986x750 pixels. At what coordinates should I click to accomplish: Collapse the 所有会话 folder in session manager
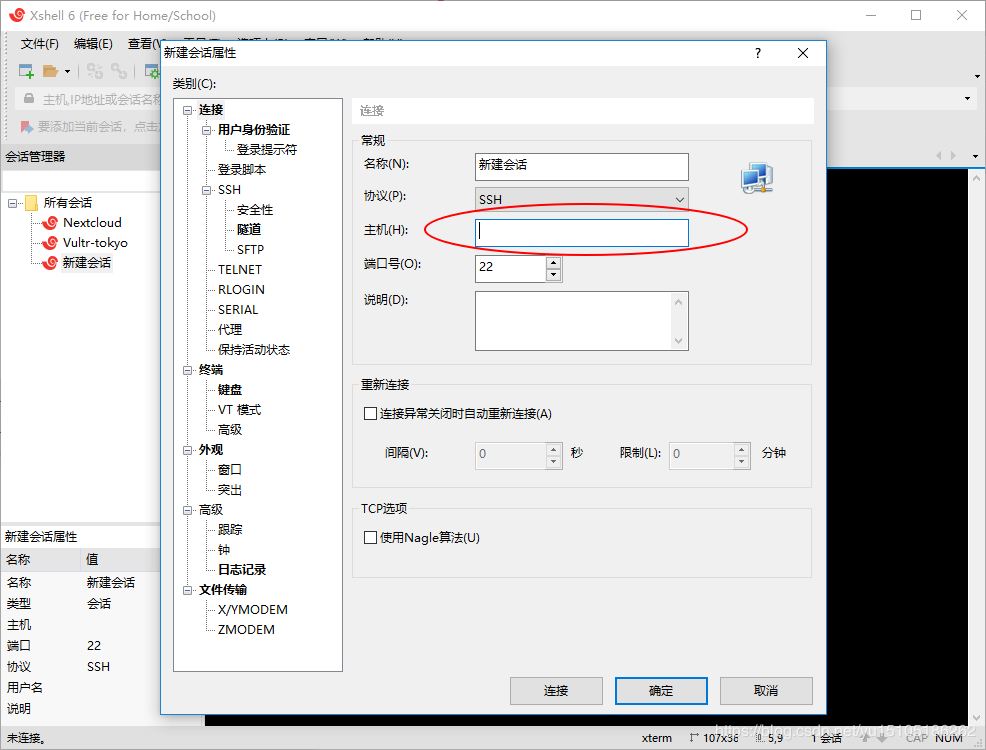(13, 203)
